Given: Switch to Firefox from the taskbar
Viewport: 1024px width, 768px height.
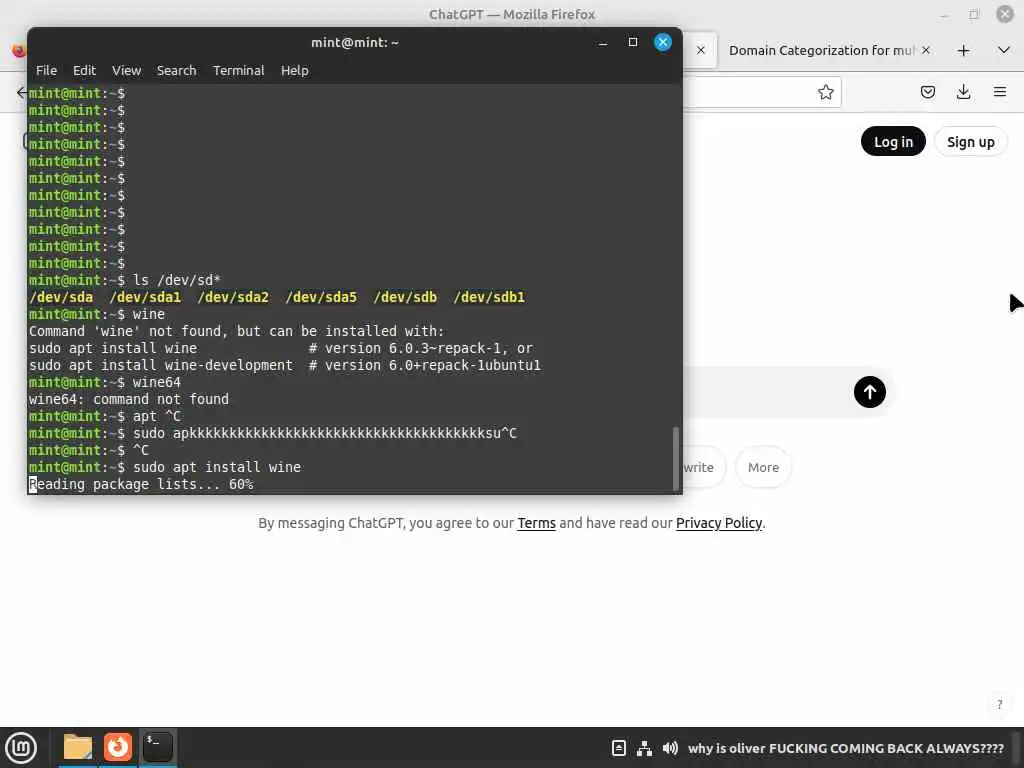Looking at the screenshot, I should click(x=118, y=747).
